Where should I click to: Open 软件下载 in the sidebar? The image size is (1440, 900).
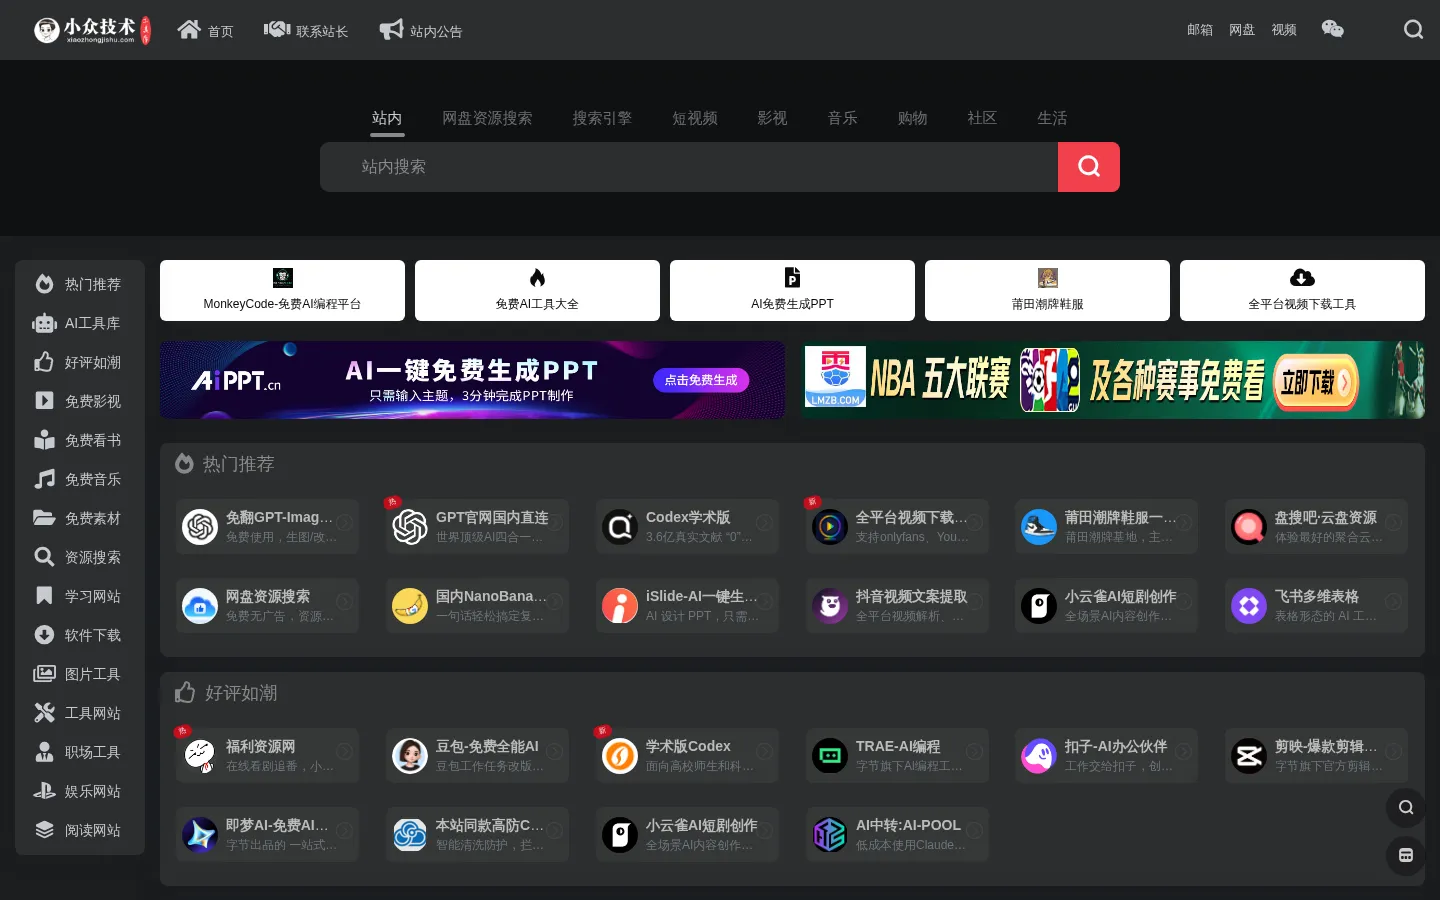pos(80,635)
